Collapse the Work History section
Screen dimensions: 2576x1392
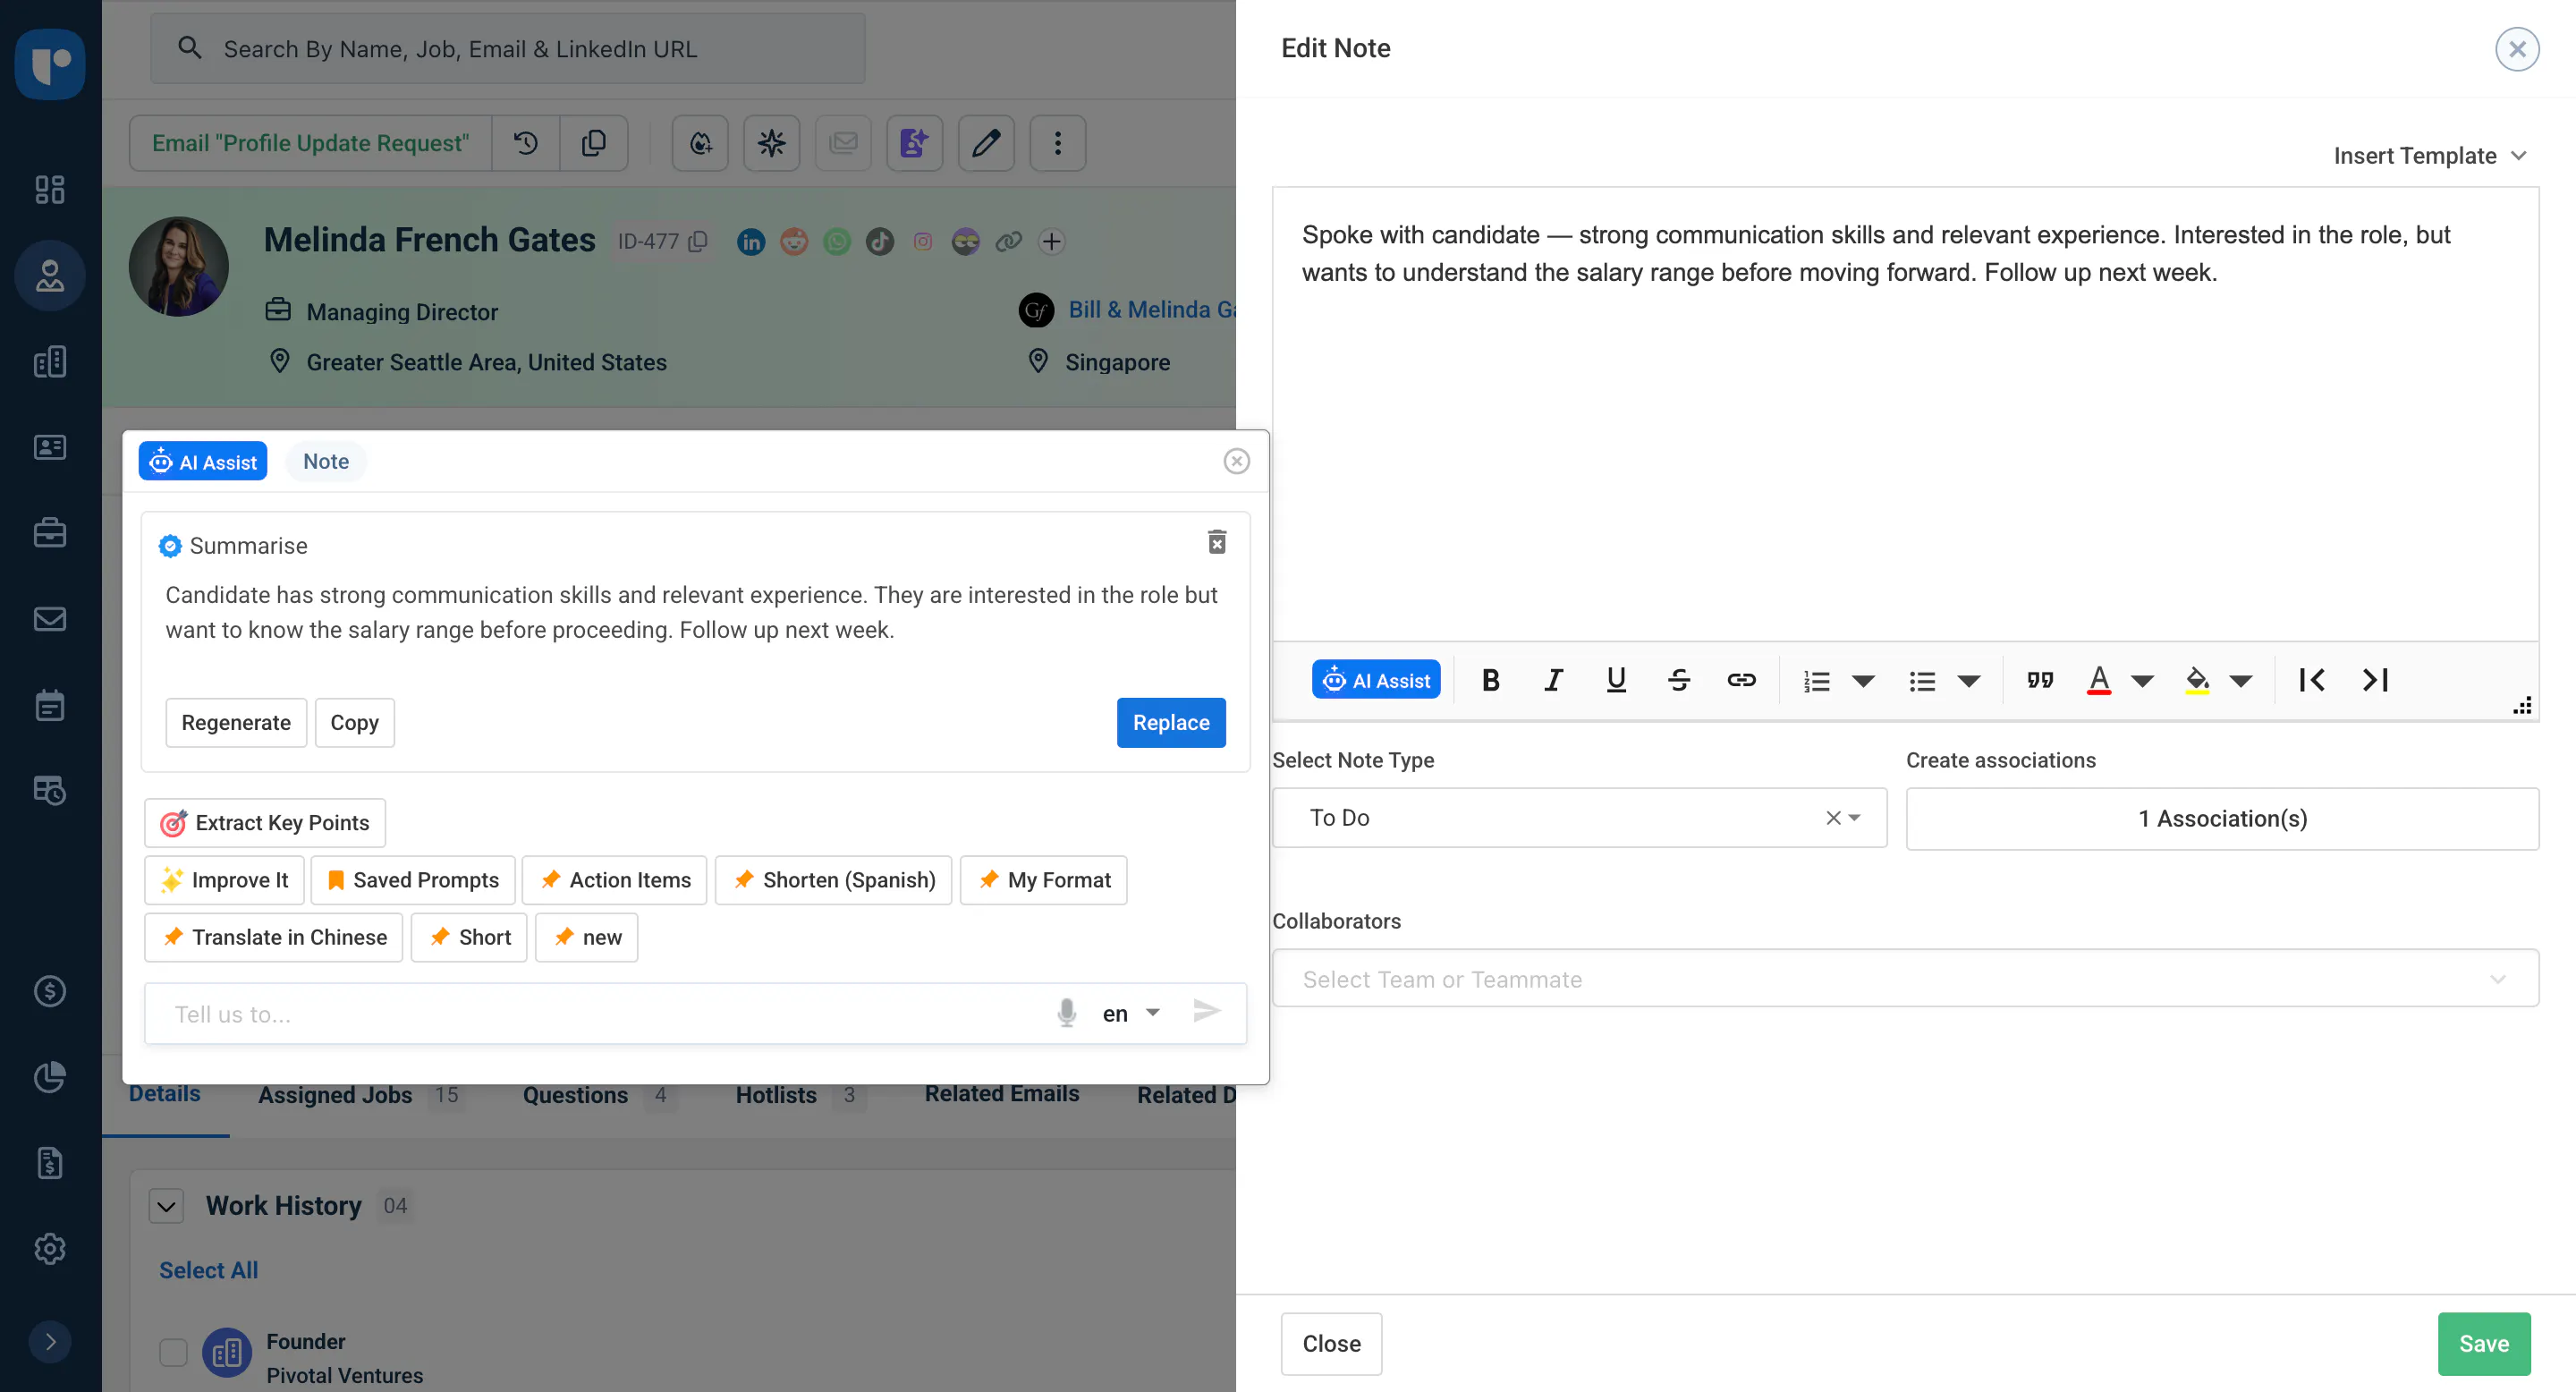(x=167, y=1206)
